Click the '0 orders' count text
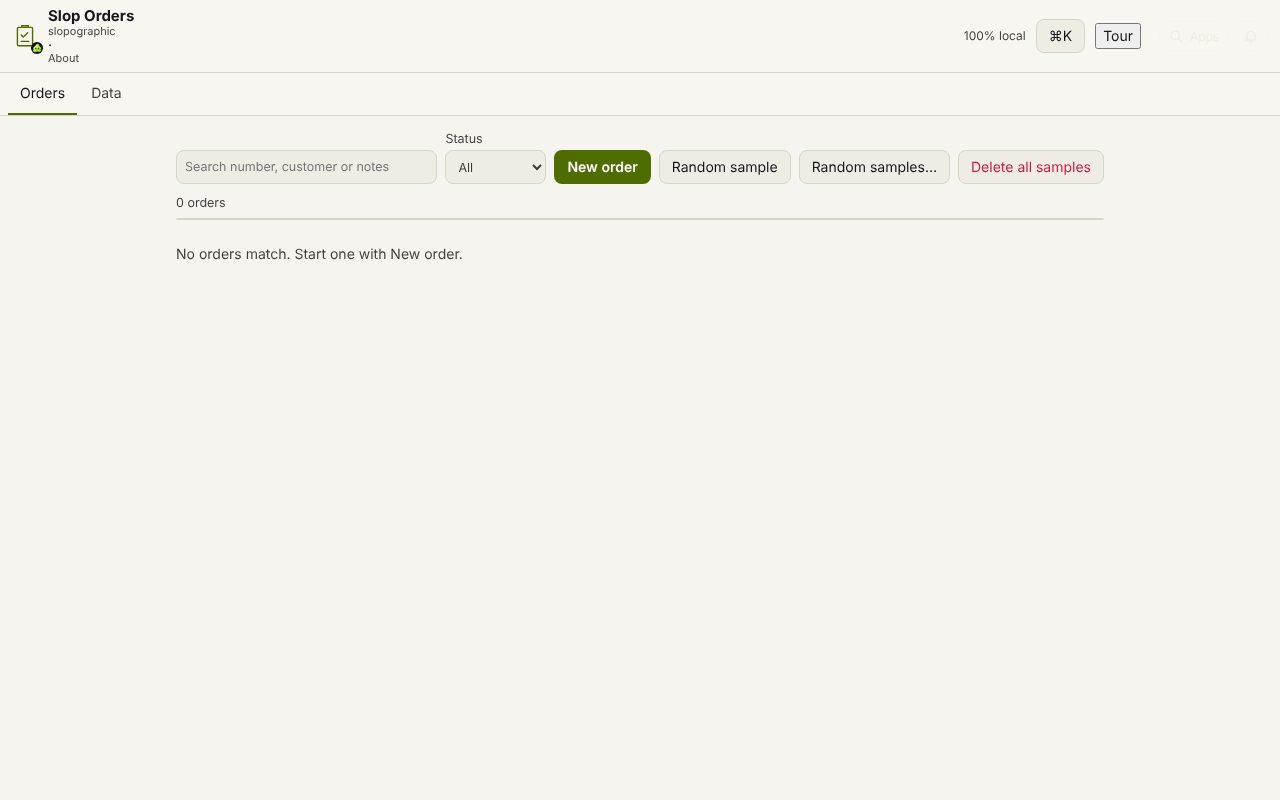 (201, 203)
